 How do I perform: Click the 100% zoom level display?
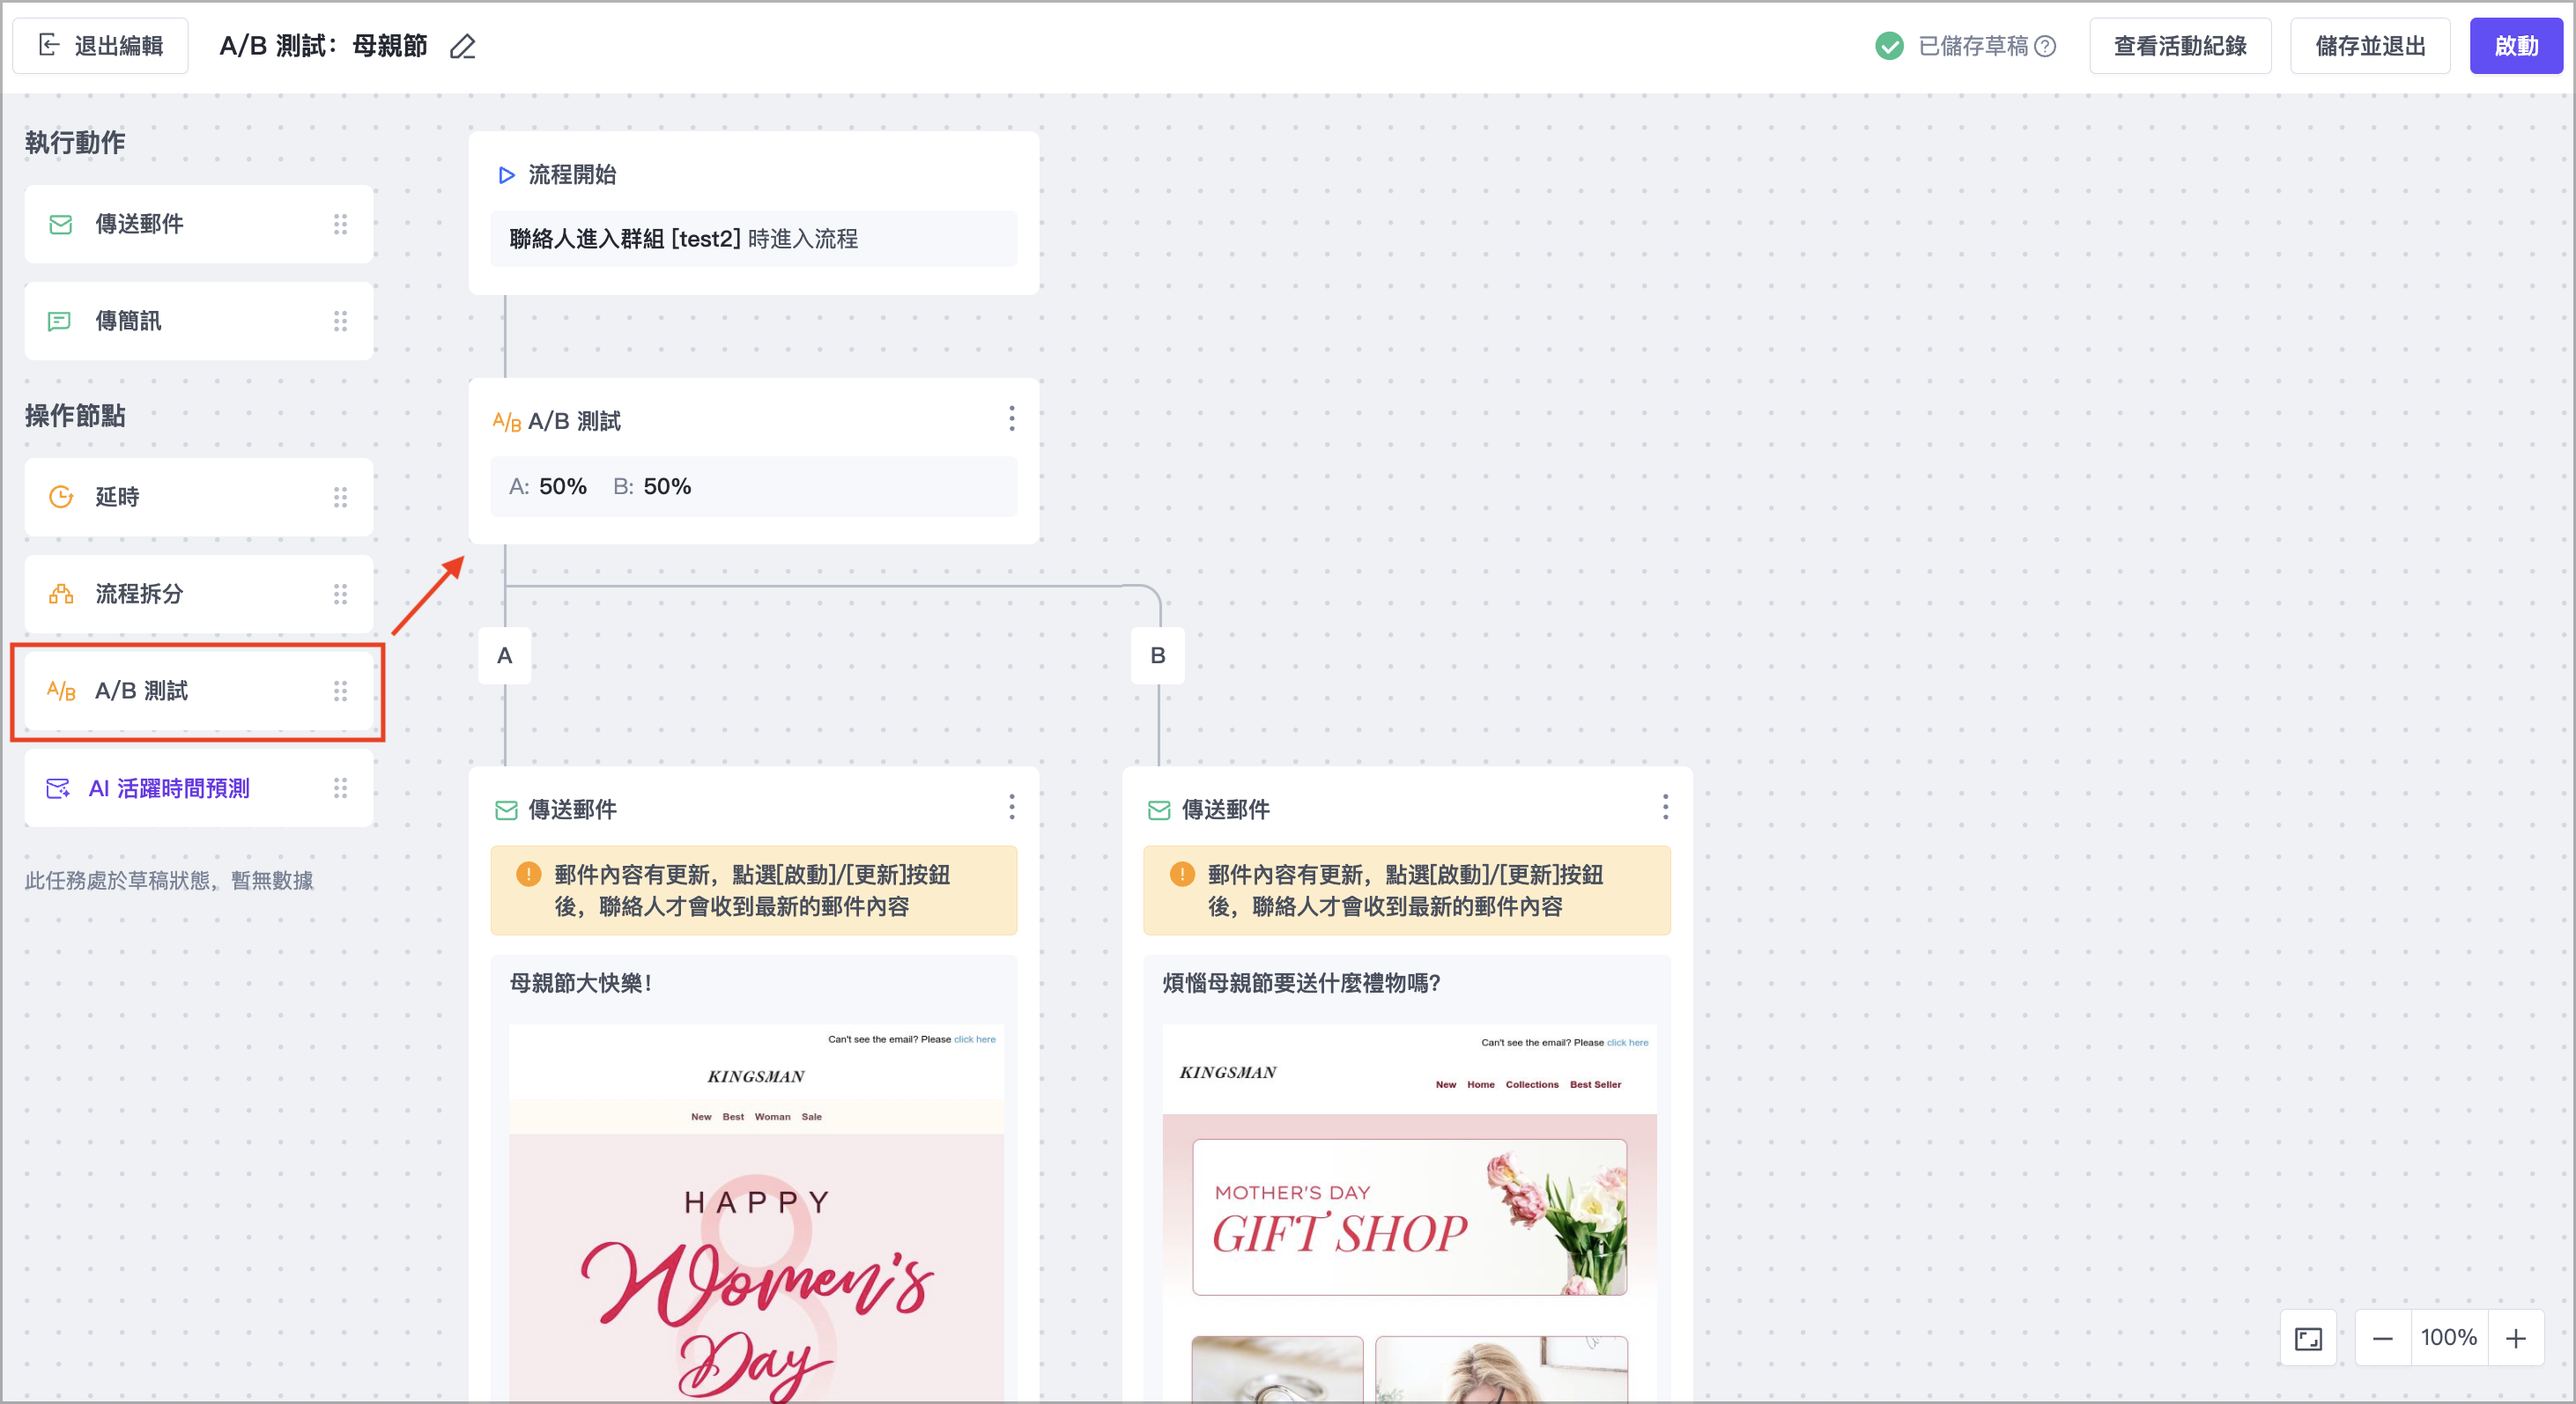tap(2448, 1338)
